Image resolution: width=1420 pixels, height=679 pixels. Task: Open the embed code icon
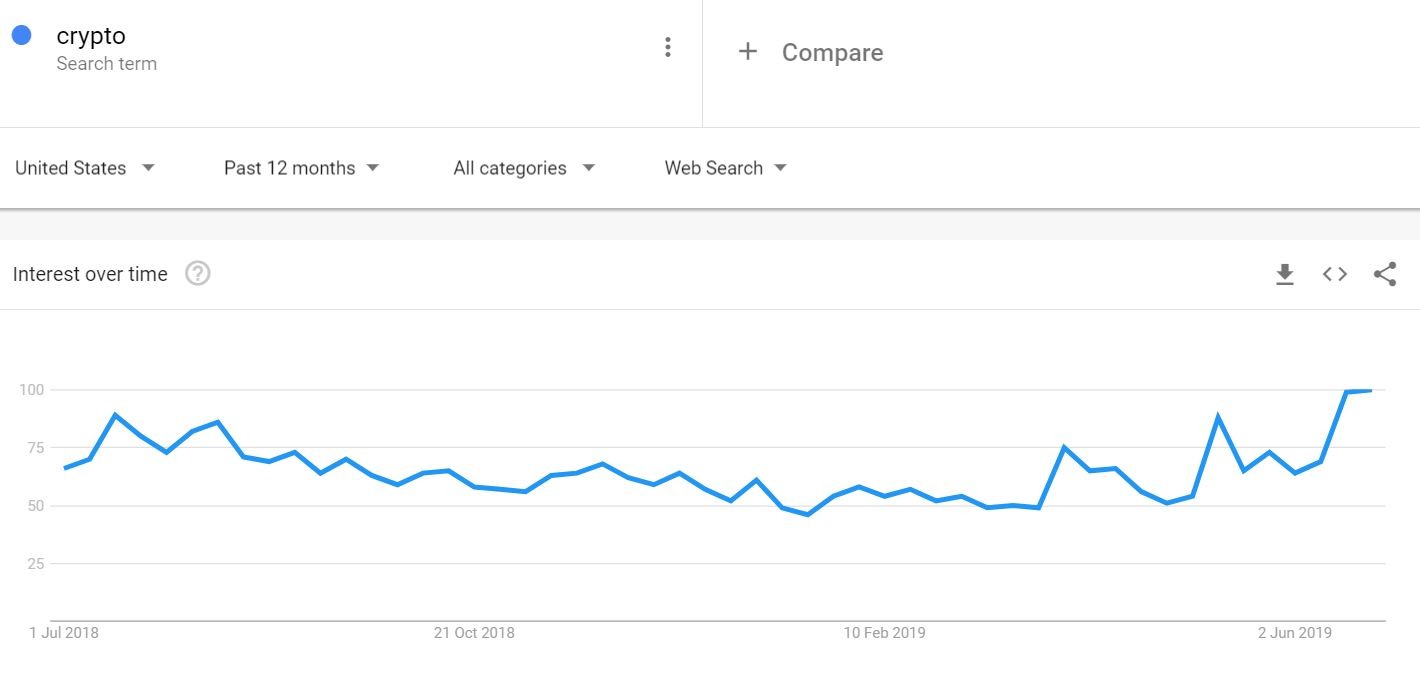coord(1335,274)
